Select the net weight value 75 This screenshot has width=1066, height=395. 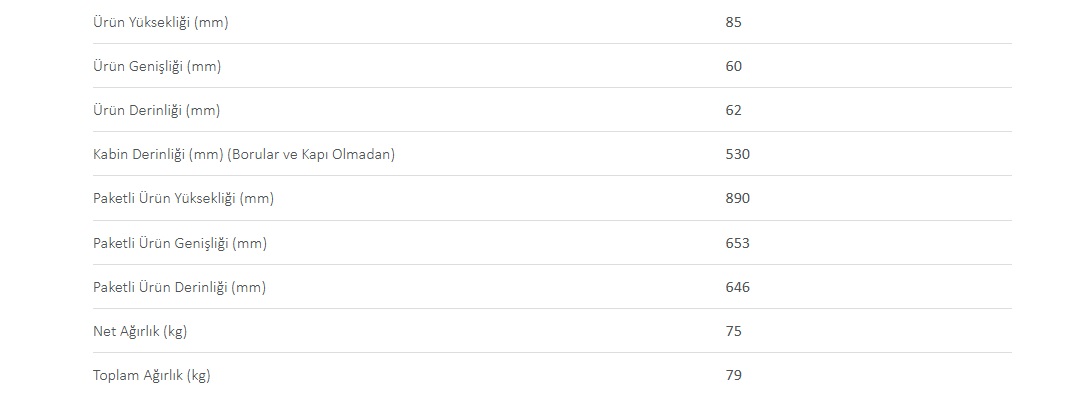pos(734,332)
